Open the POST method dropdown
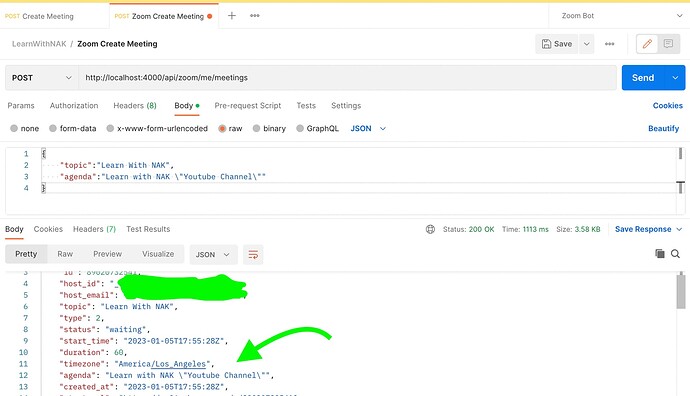 (x=42, y=78)
